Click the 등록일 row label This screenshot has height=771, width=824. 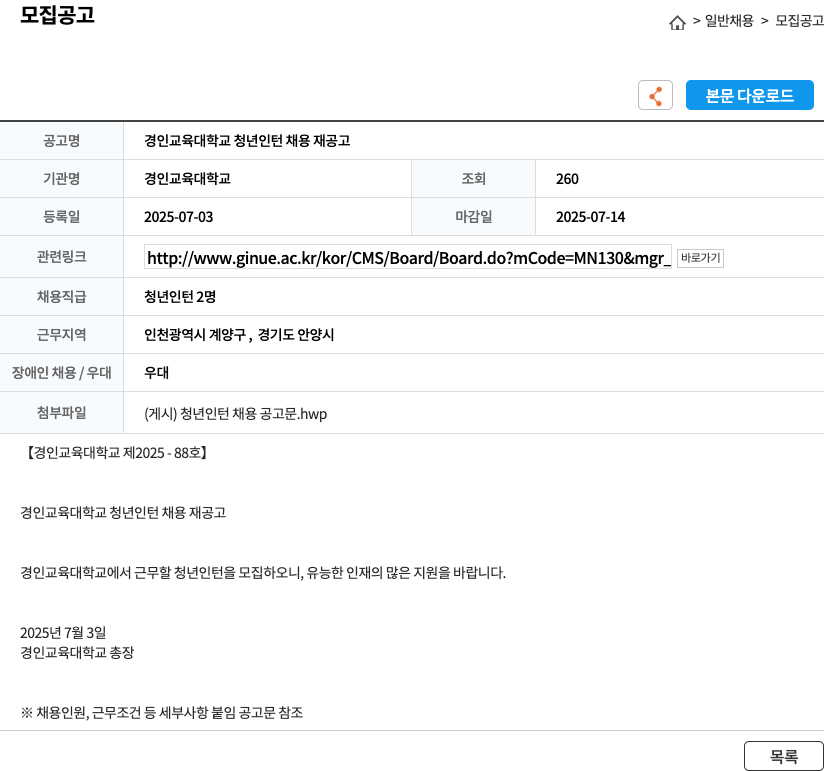pos(61,217)
